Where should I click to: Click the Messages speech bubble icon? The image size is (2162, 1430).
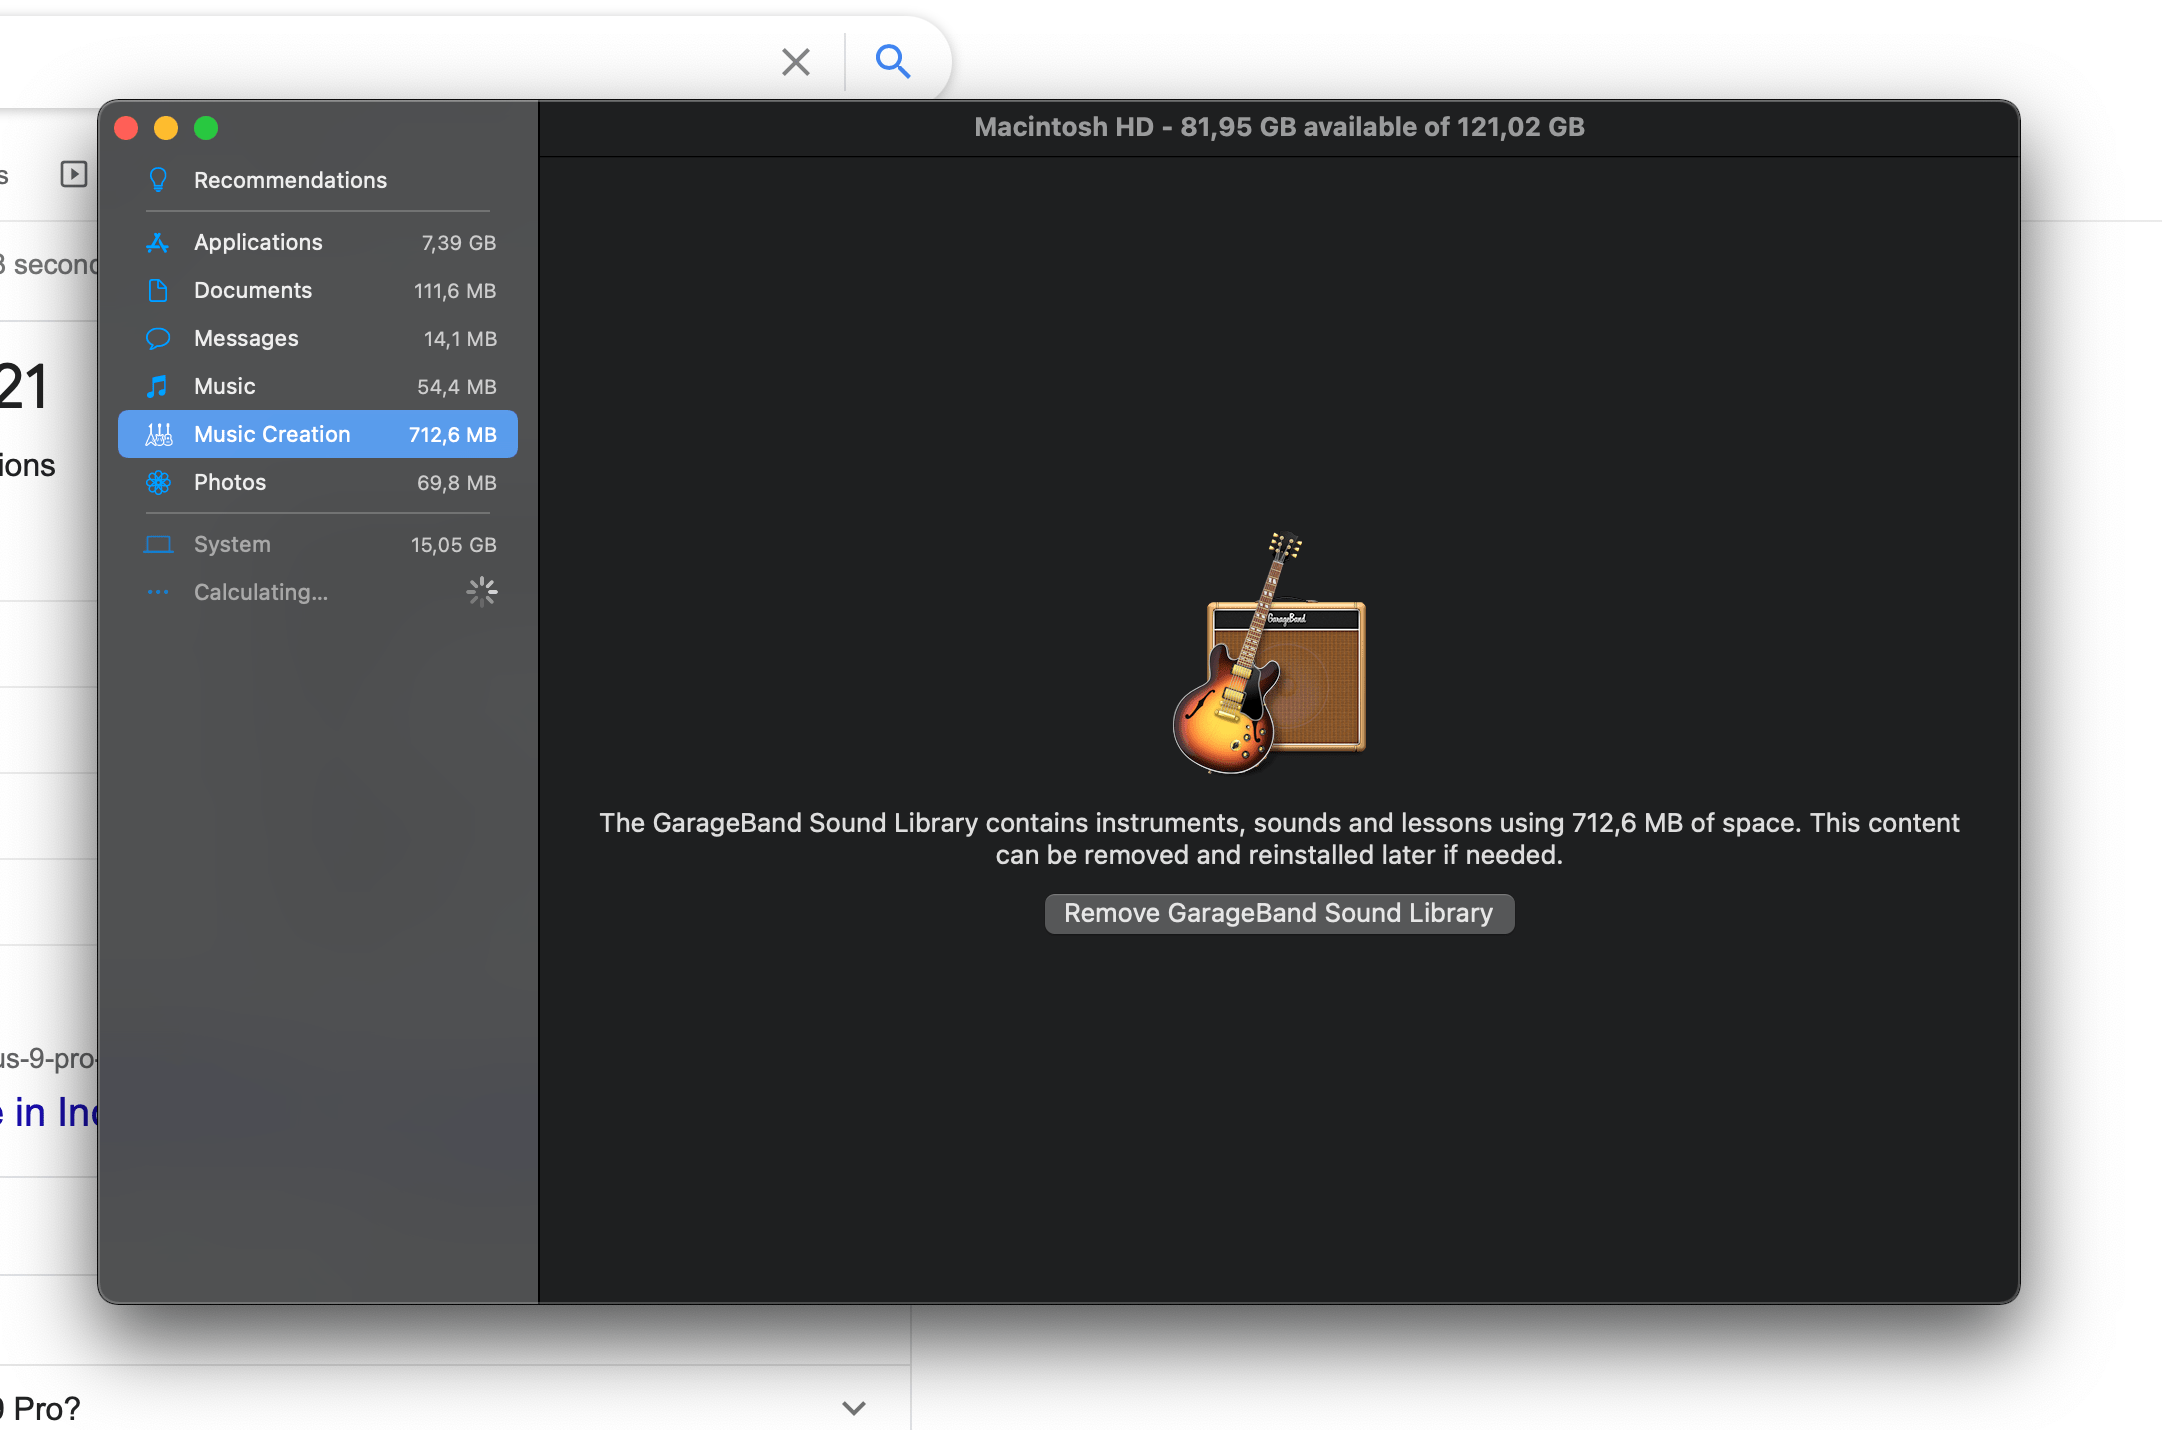point(159,338)
